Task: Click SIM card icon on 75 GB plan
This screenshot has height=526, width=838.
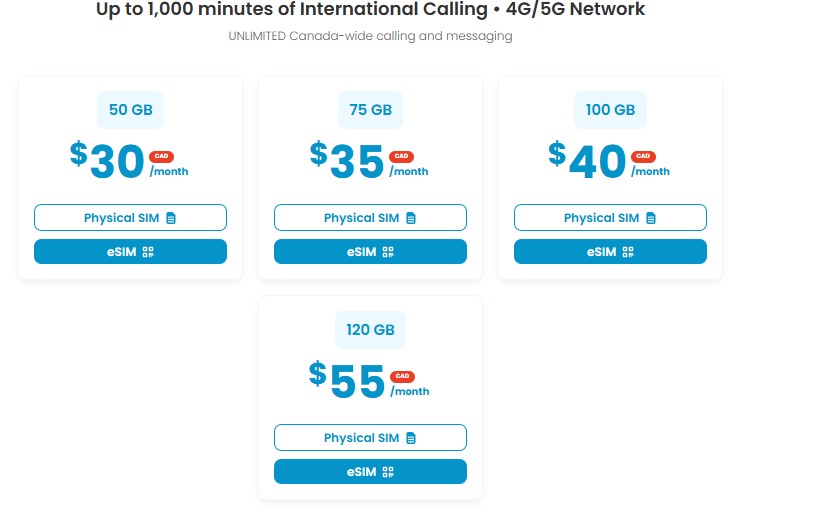Action: 411,218
